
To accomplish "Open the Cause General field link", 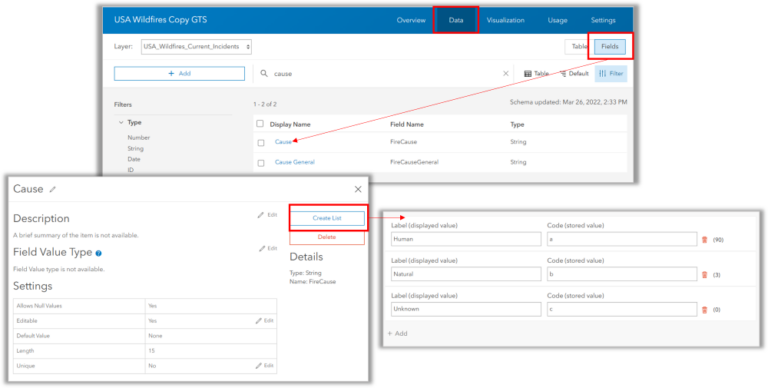I will 295,162.
